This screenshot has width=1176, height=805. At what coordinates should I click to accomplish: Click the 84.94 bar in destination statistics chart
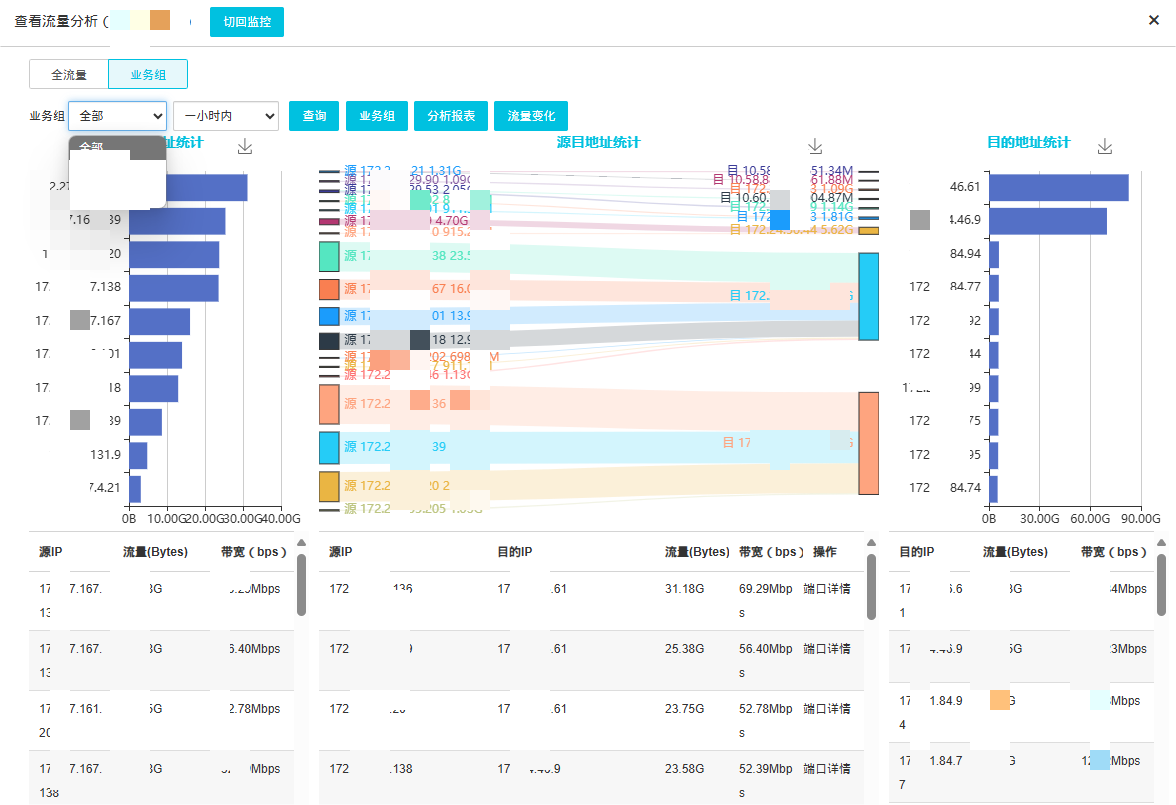(994, 255)
